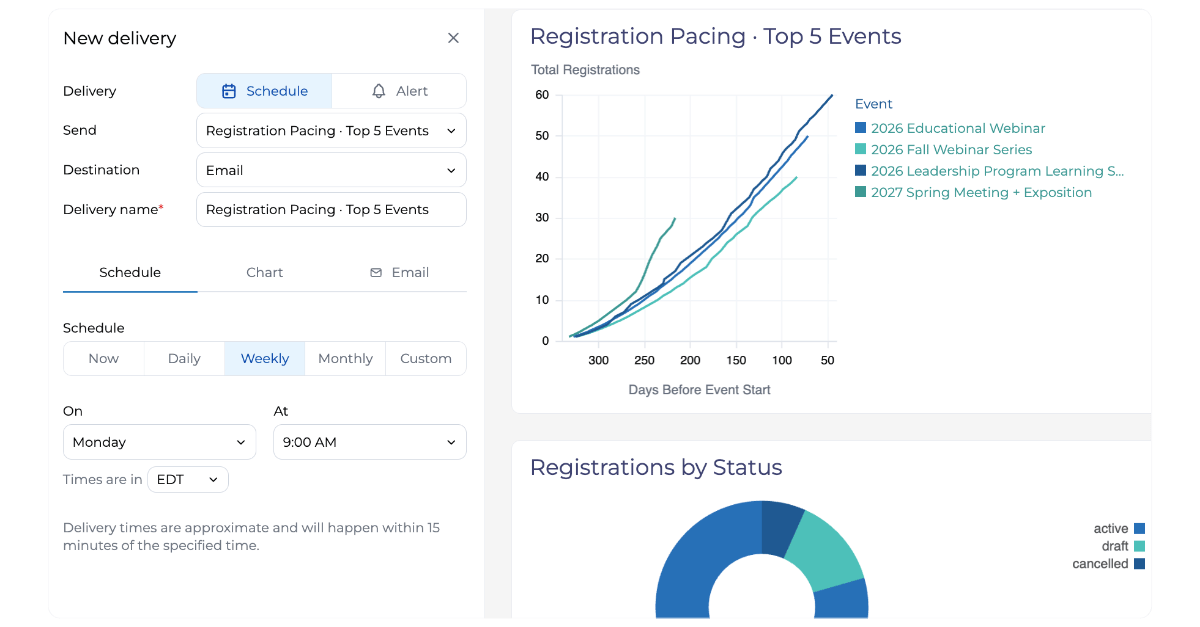Open the Send dropdown
This screenshot has height=627, width=1200.
(331, 131)
